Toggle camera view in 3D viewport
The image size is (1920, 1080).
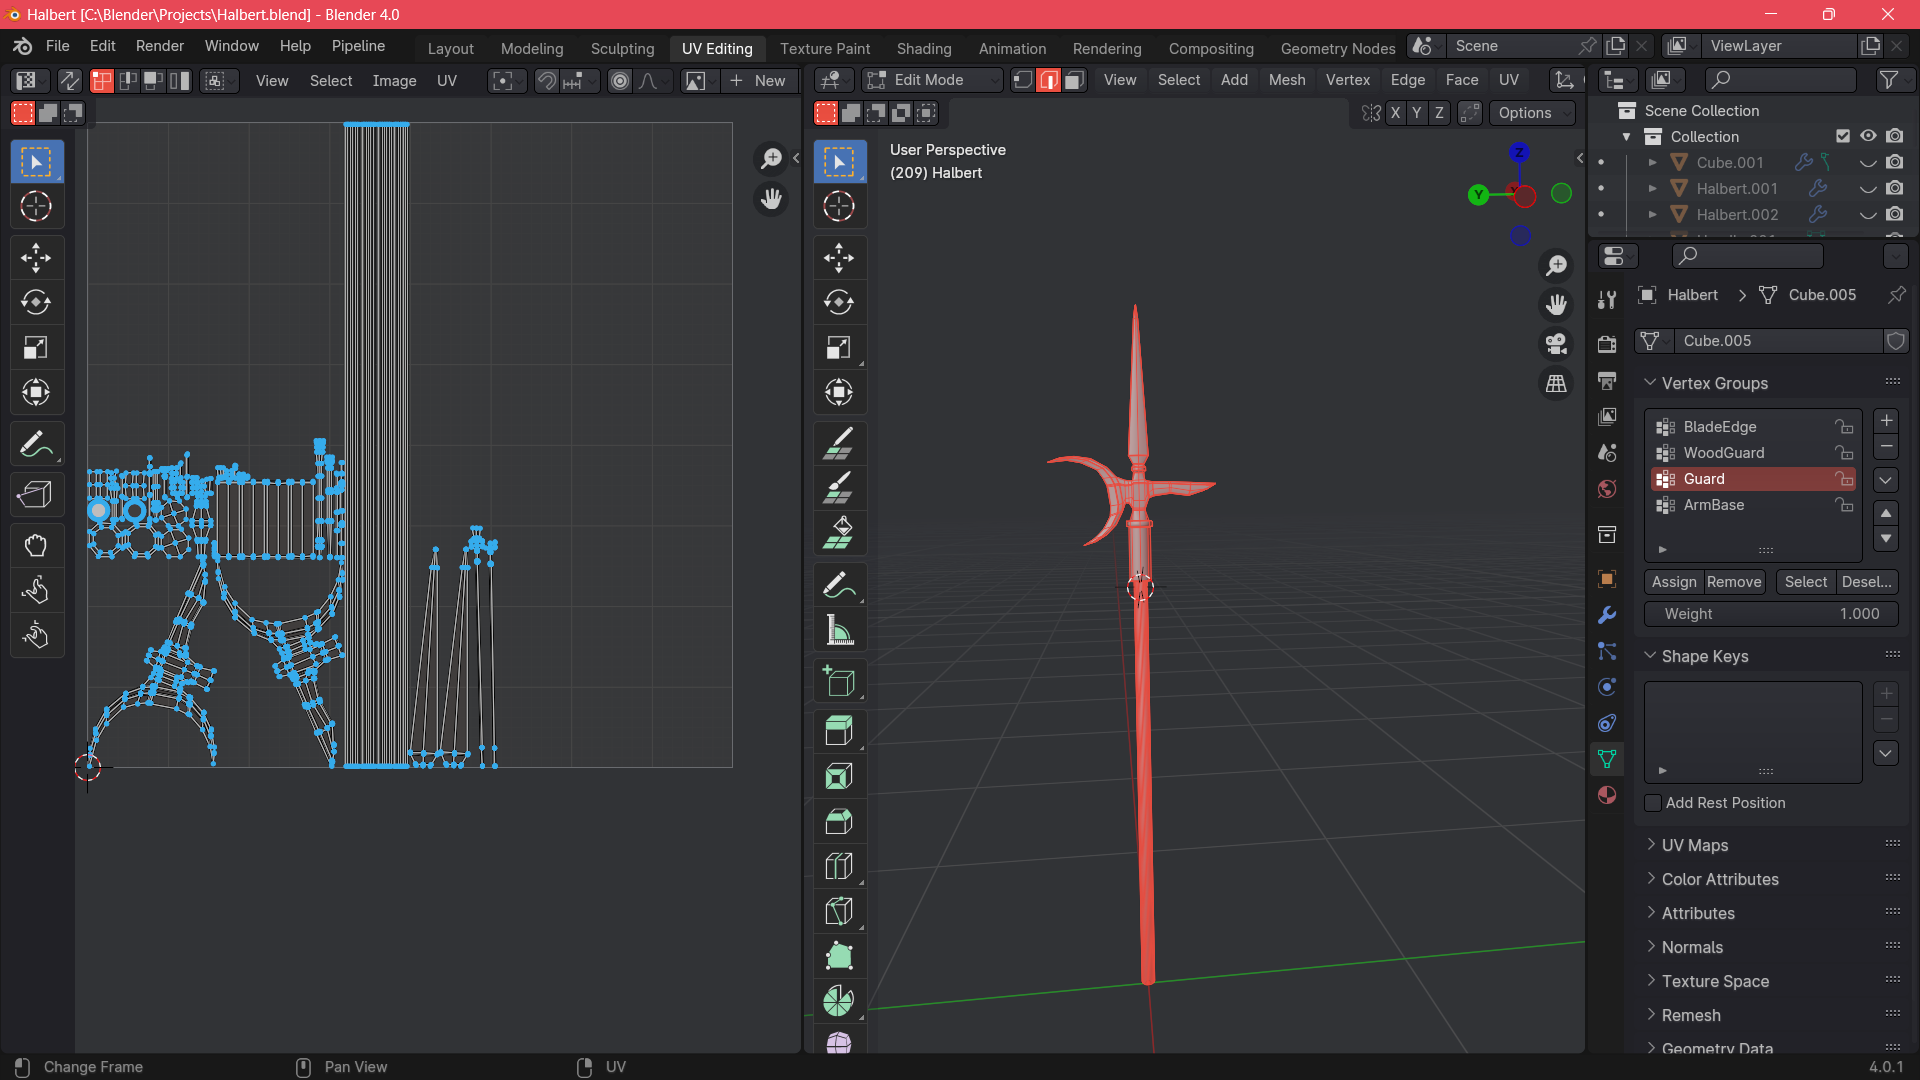(x=1556, y=344)
